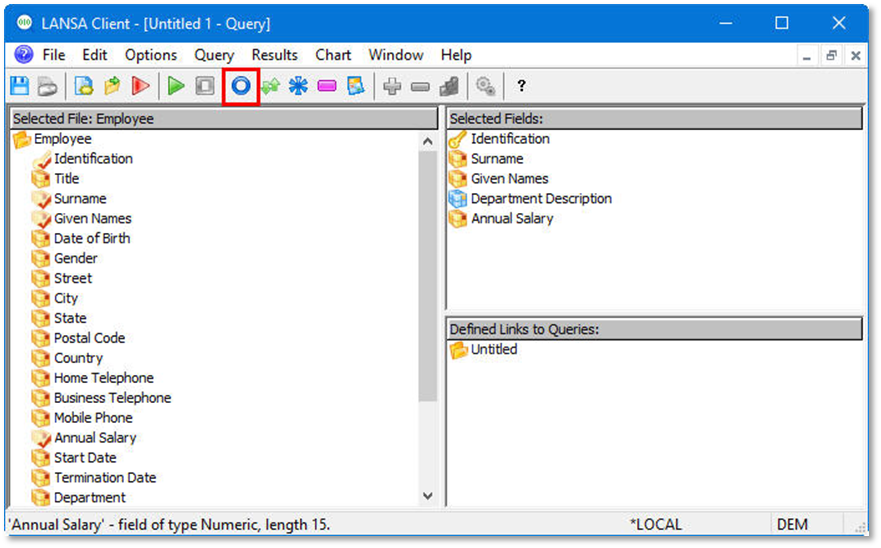
Task: Click the pink rectangle toolbar icon
Action: (x=327, y=86)
